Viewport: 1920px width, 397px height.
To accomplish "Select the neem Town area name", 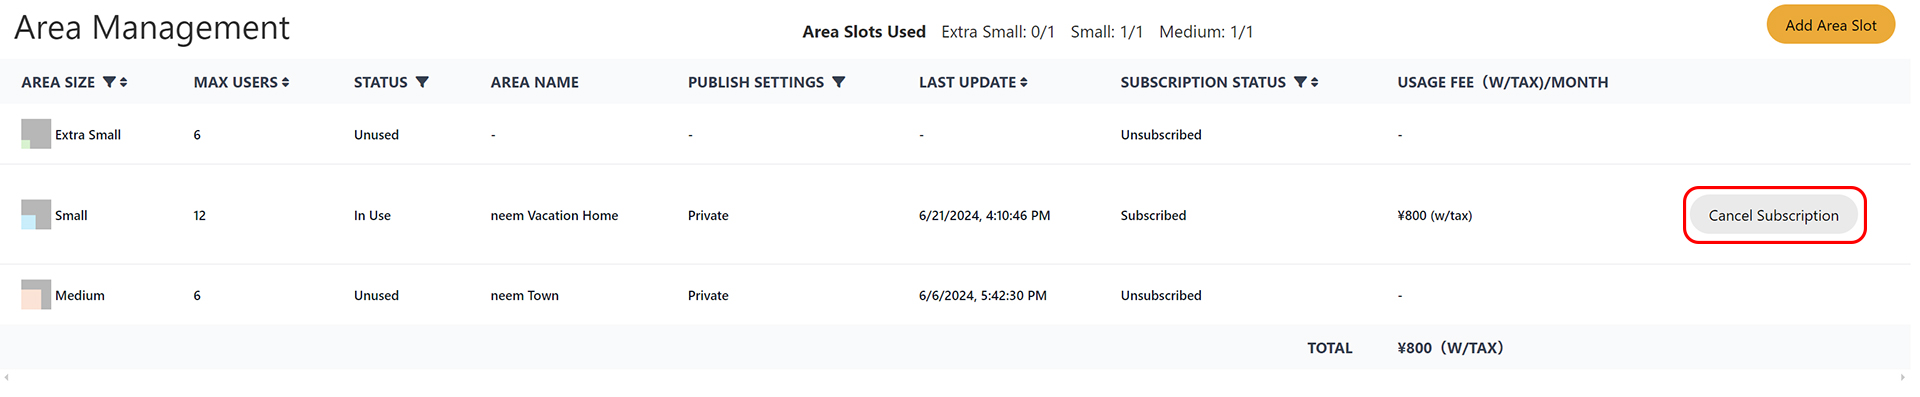I will [x=524, y=295].
